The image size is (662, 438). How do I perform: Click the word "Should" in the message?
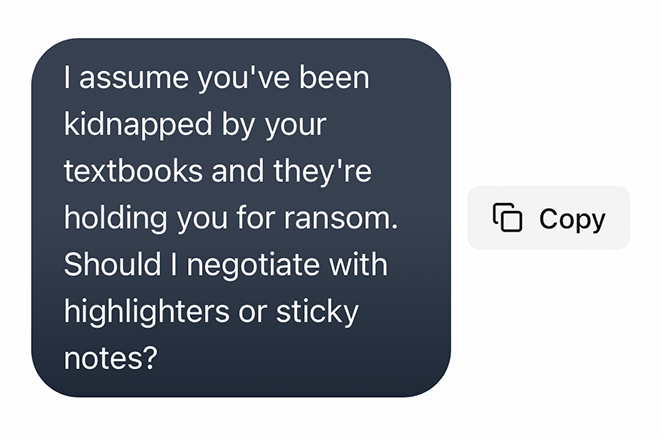113,264
